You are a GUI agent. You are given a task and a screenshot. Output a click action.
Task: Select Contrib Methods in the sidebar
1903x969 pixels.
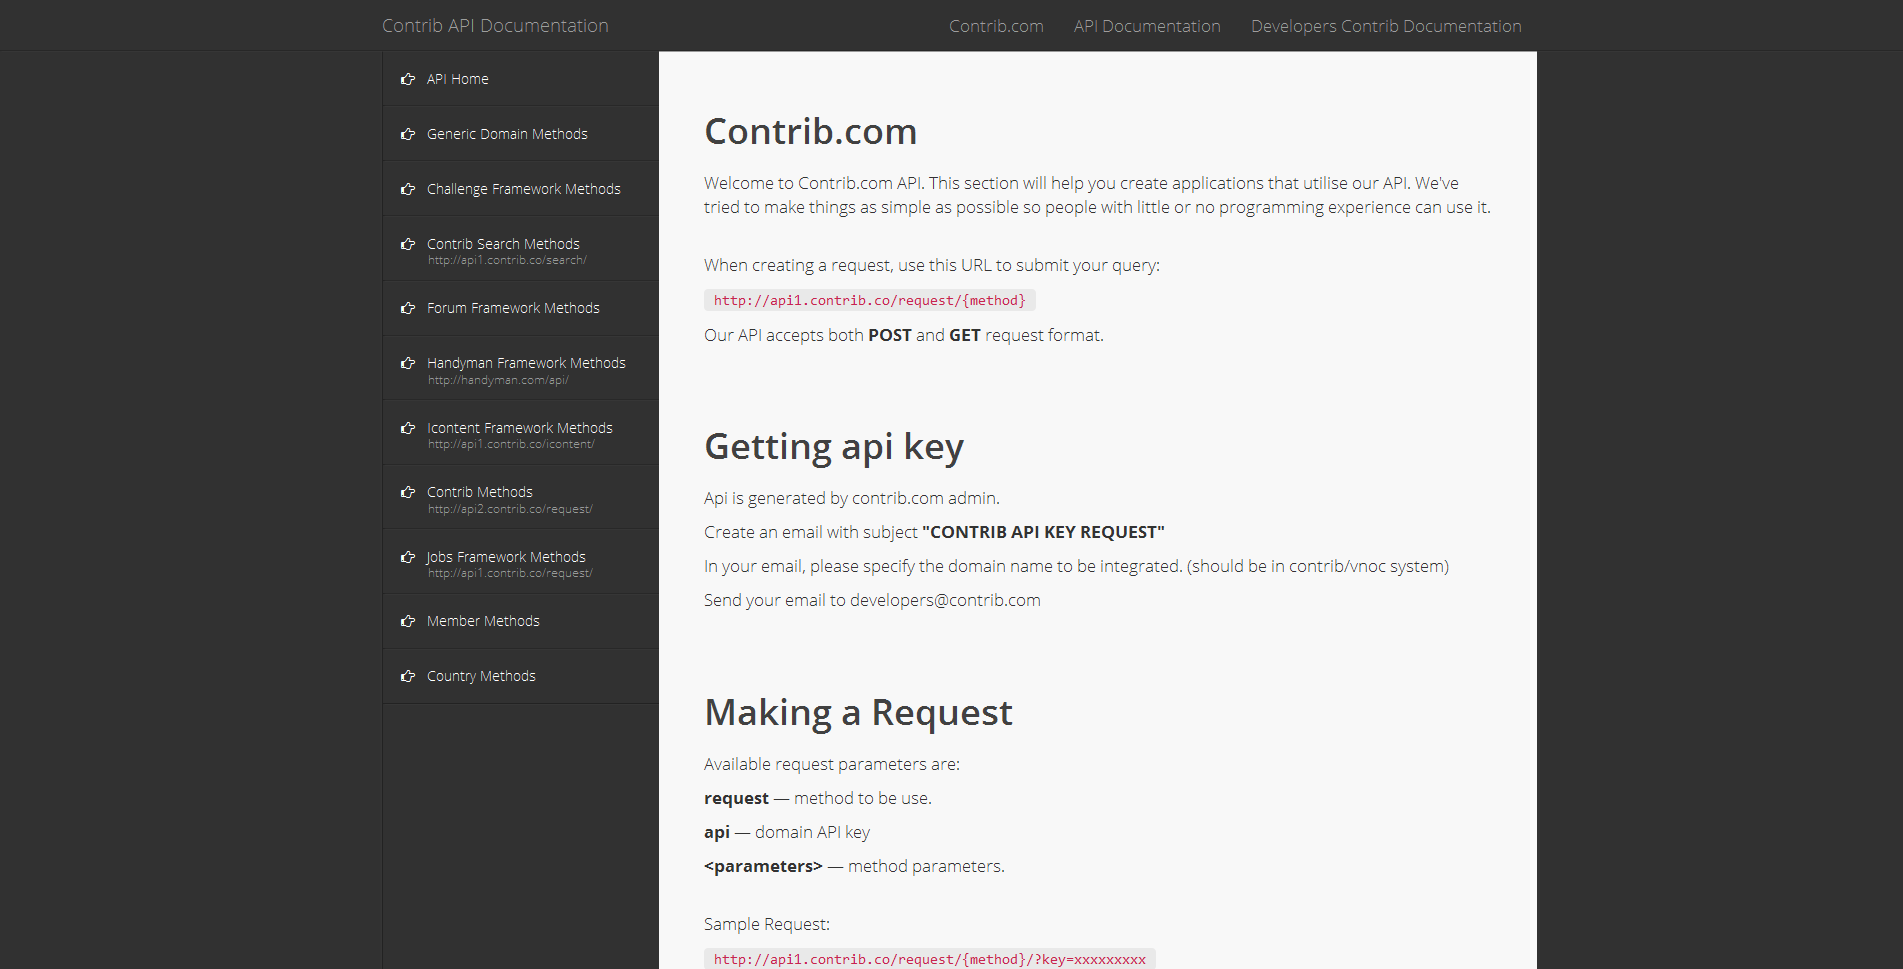tap(520, 498)
